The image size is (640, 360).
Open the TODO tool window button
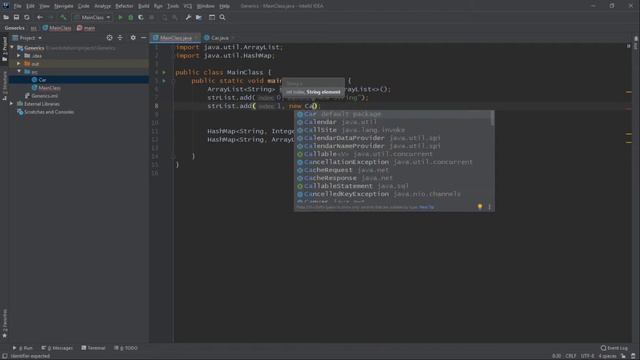coord(126,348)
